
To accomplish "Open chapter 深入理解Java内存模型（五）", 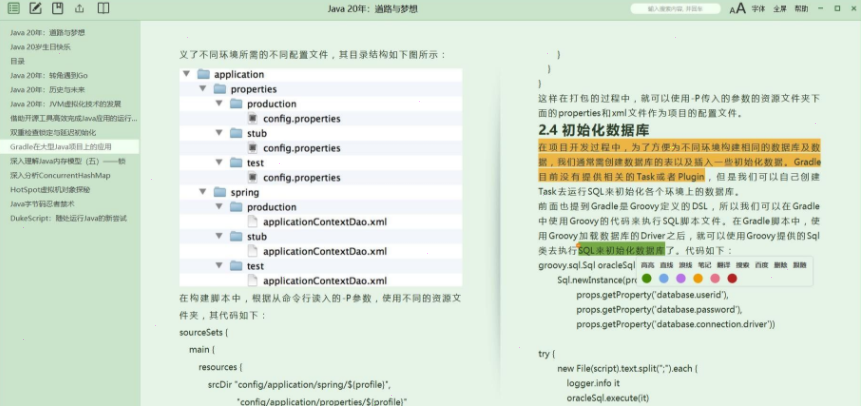I will coord(68,161).
